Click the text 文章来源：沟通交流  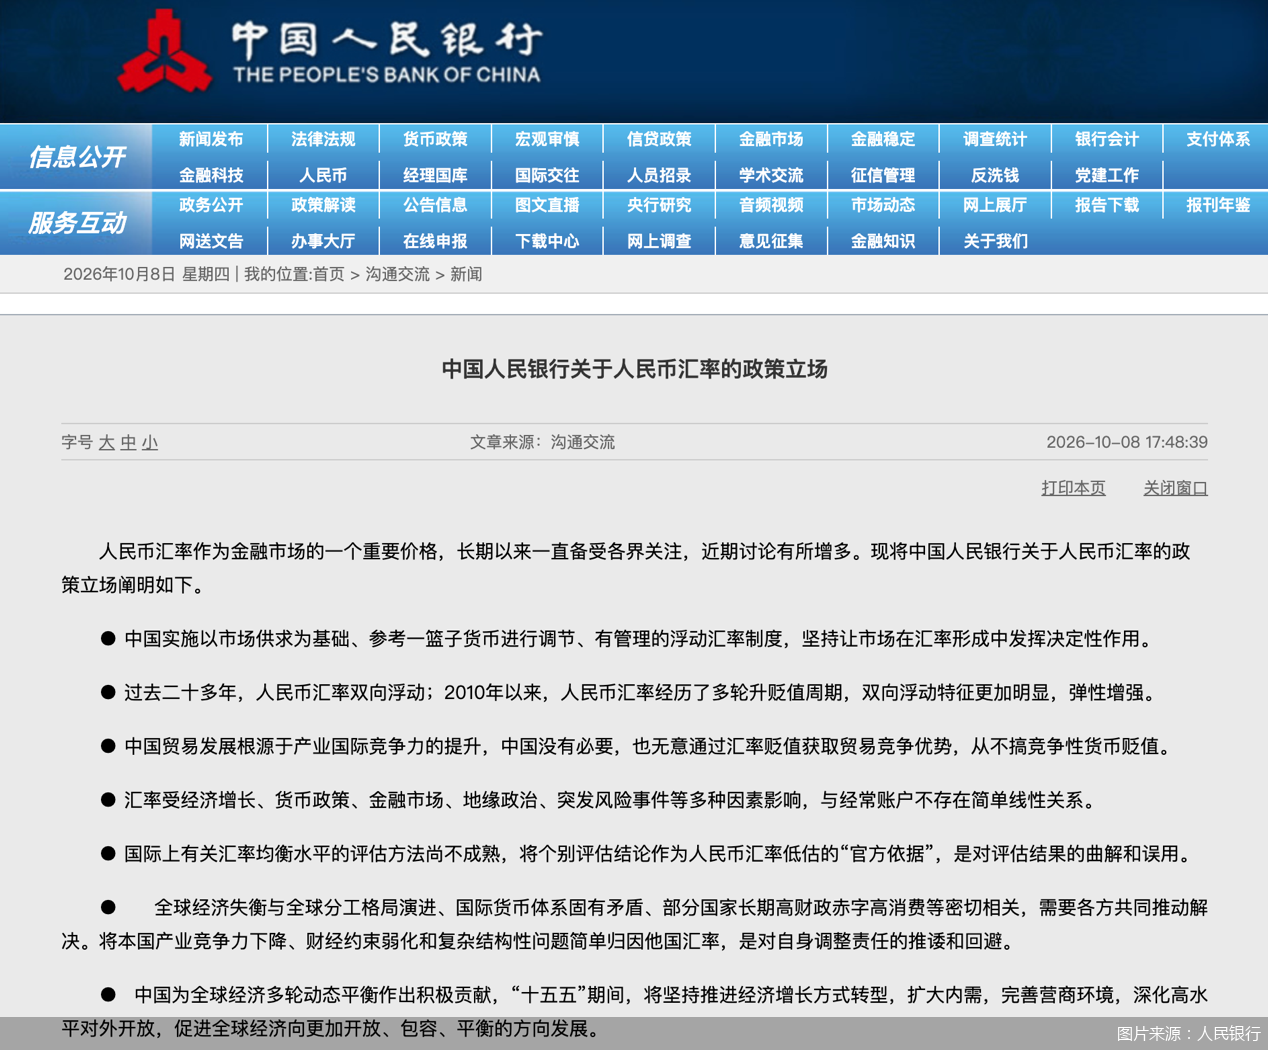click(542, 442)
